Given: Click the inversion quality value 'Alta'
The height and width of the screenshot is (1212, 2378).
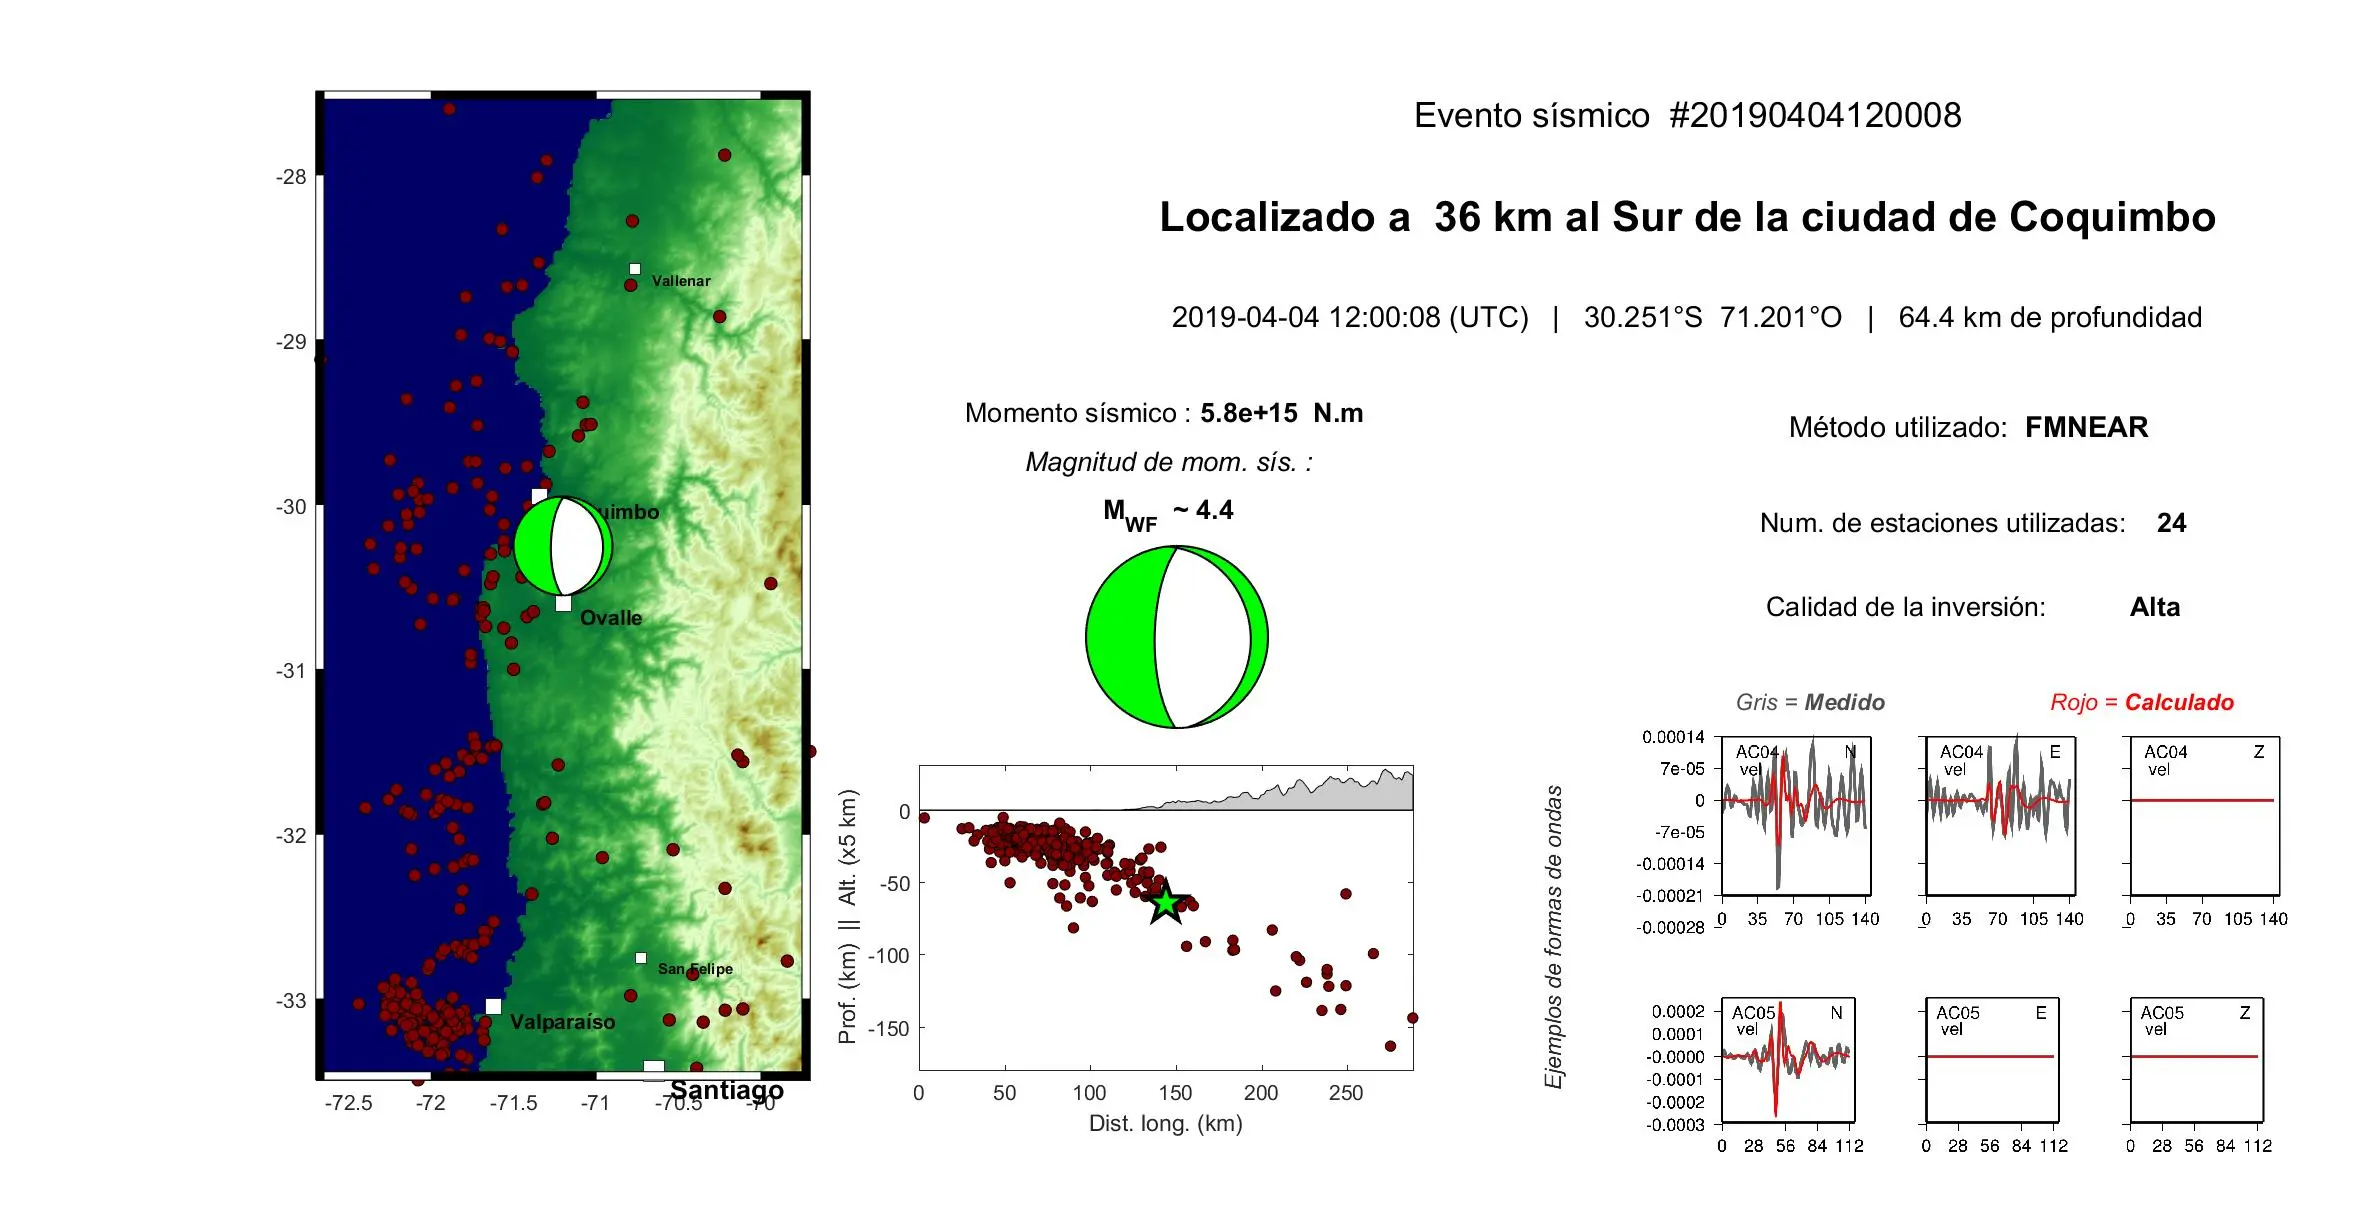Looking at the screenshot, I should coord(2154,607).
